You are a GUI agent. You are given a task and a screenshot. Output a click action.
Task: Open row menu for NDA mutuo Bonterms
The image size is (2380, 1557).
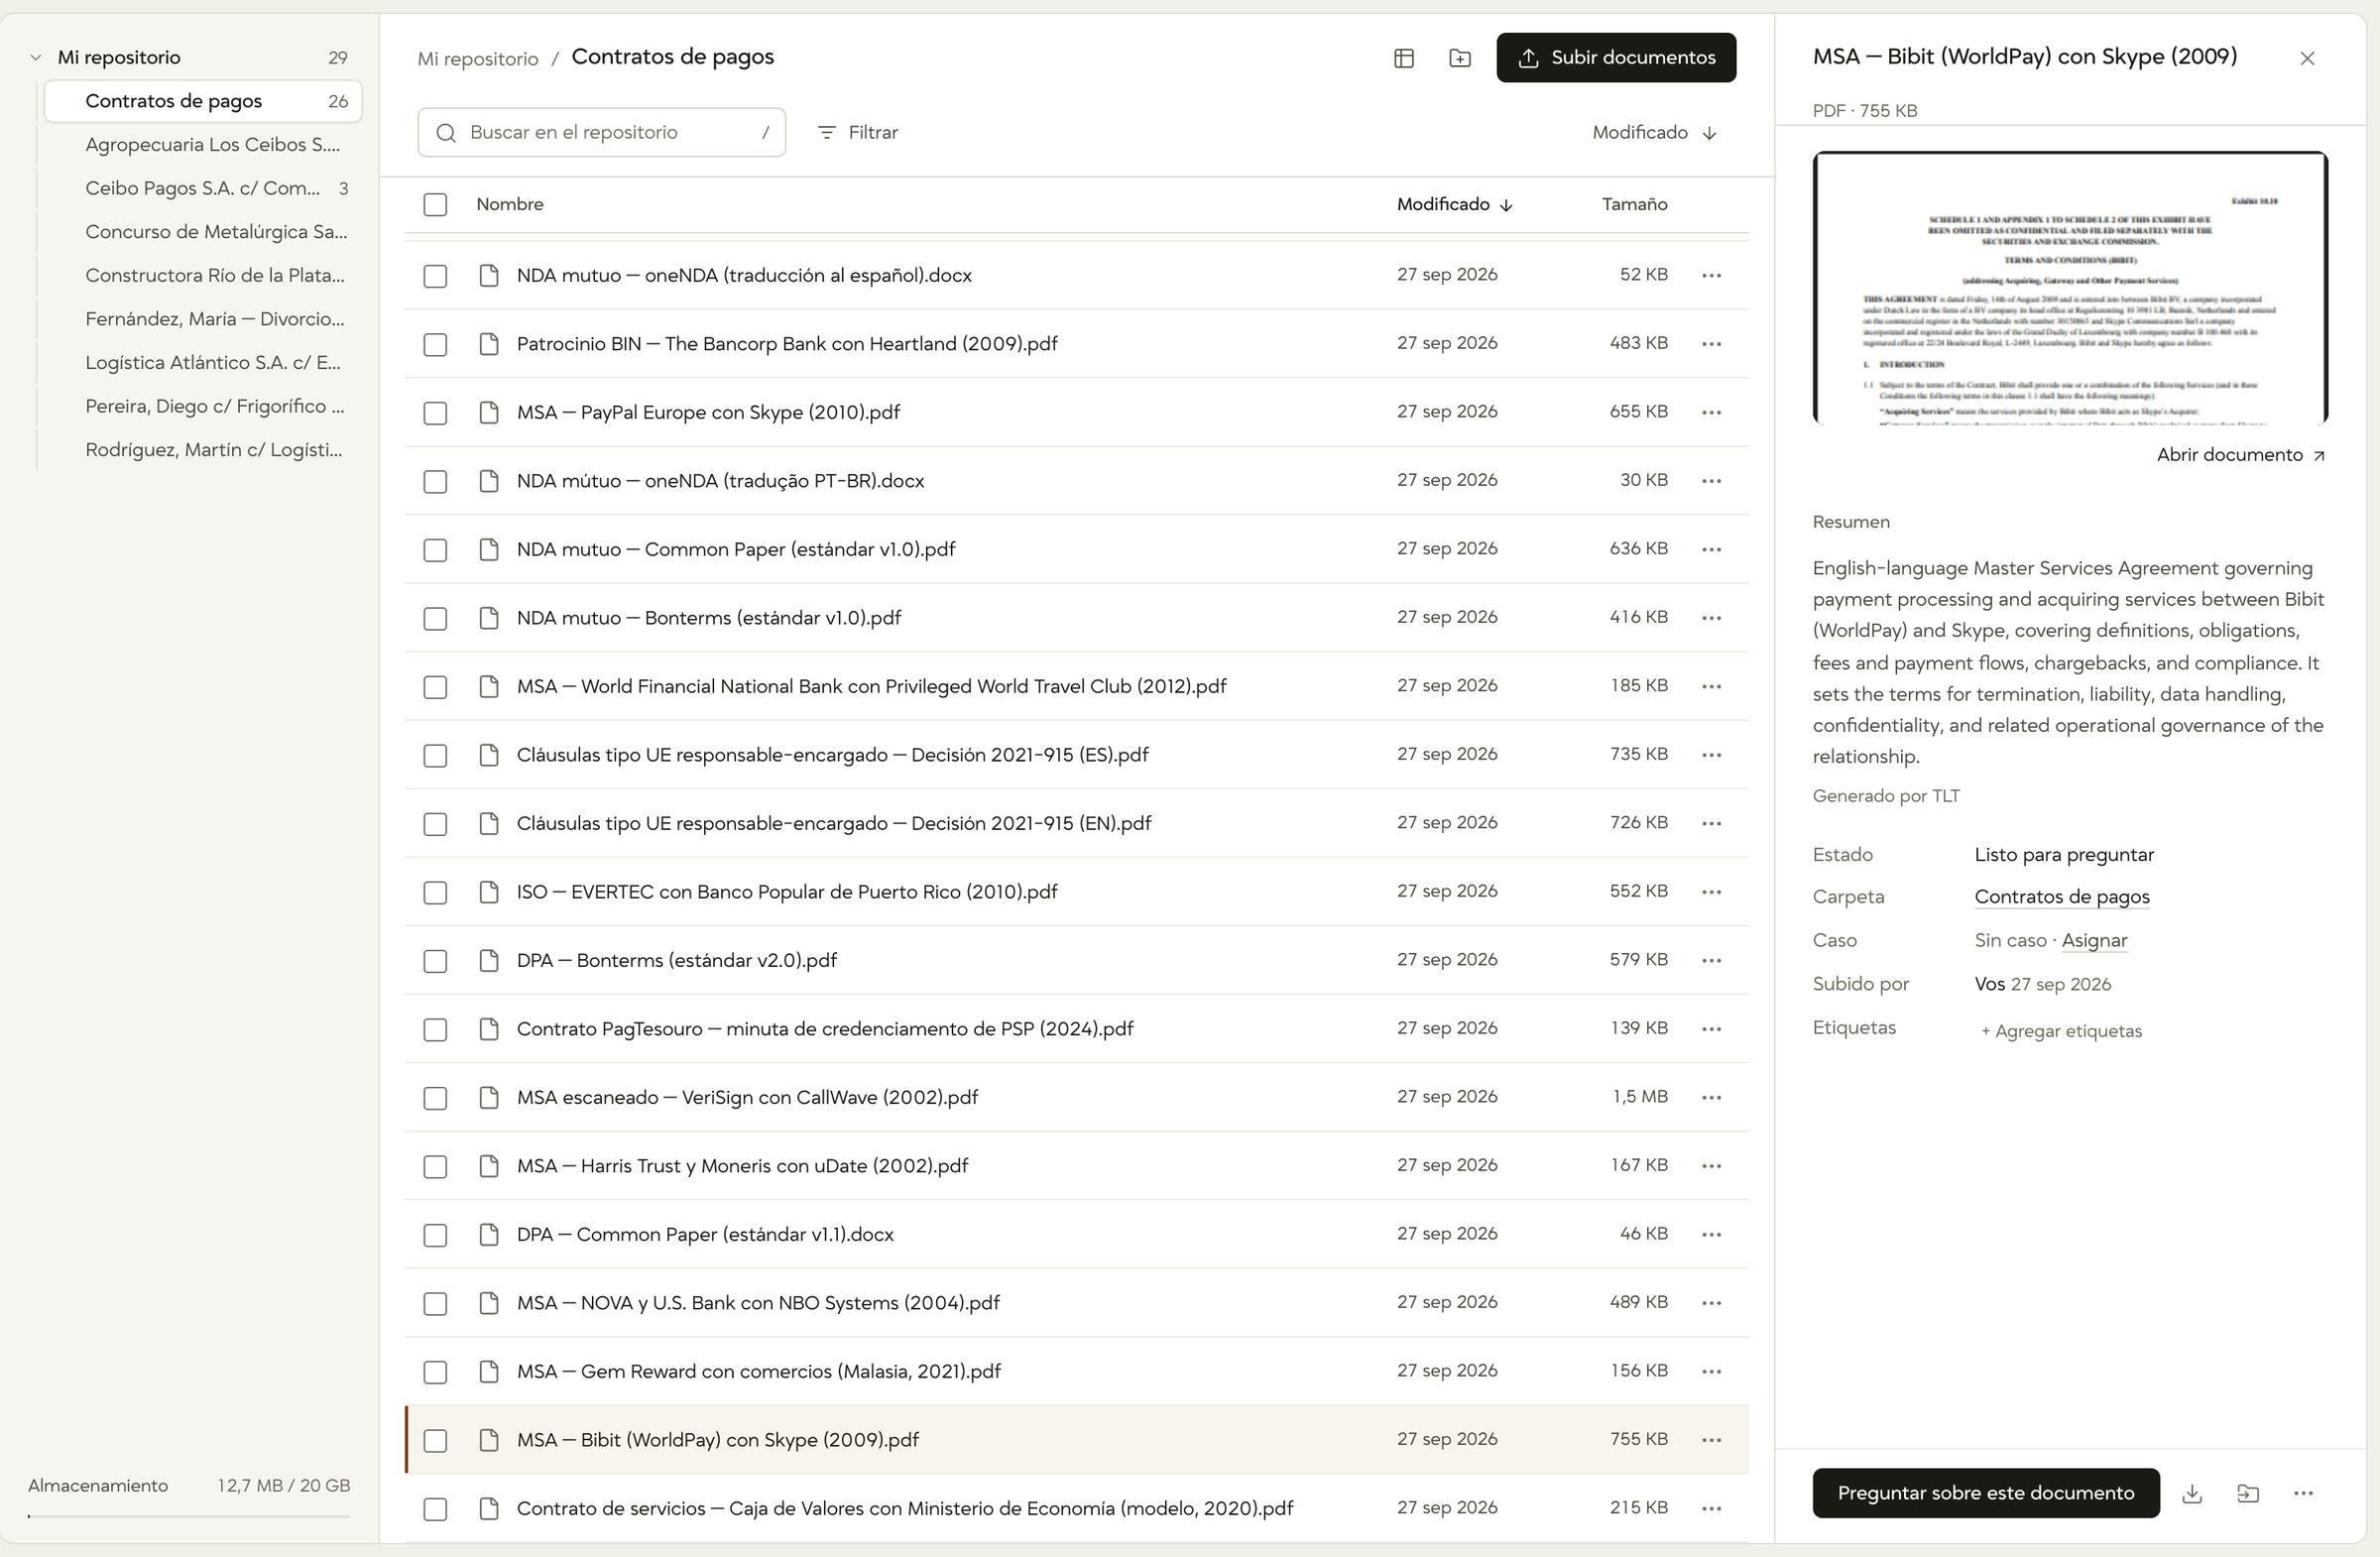tap(1711, 618)
